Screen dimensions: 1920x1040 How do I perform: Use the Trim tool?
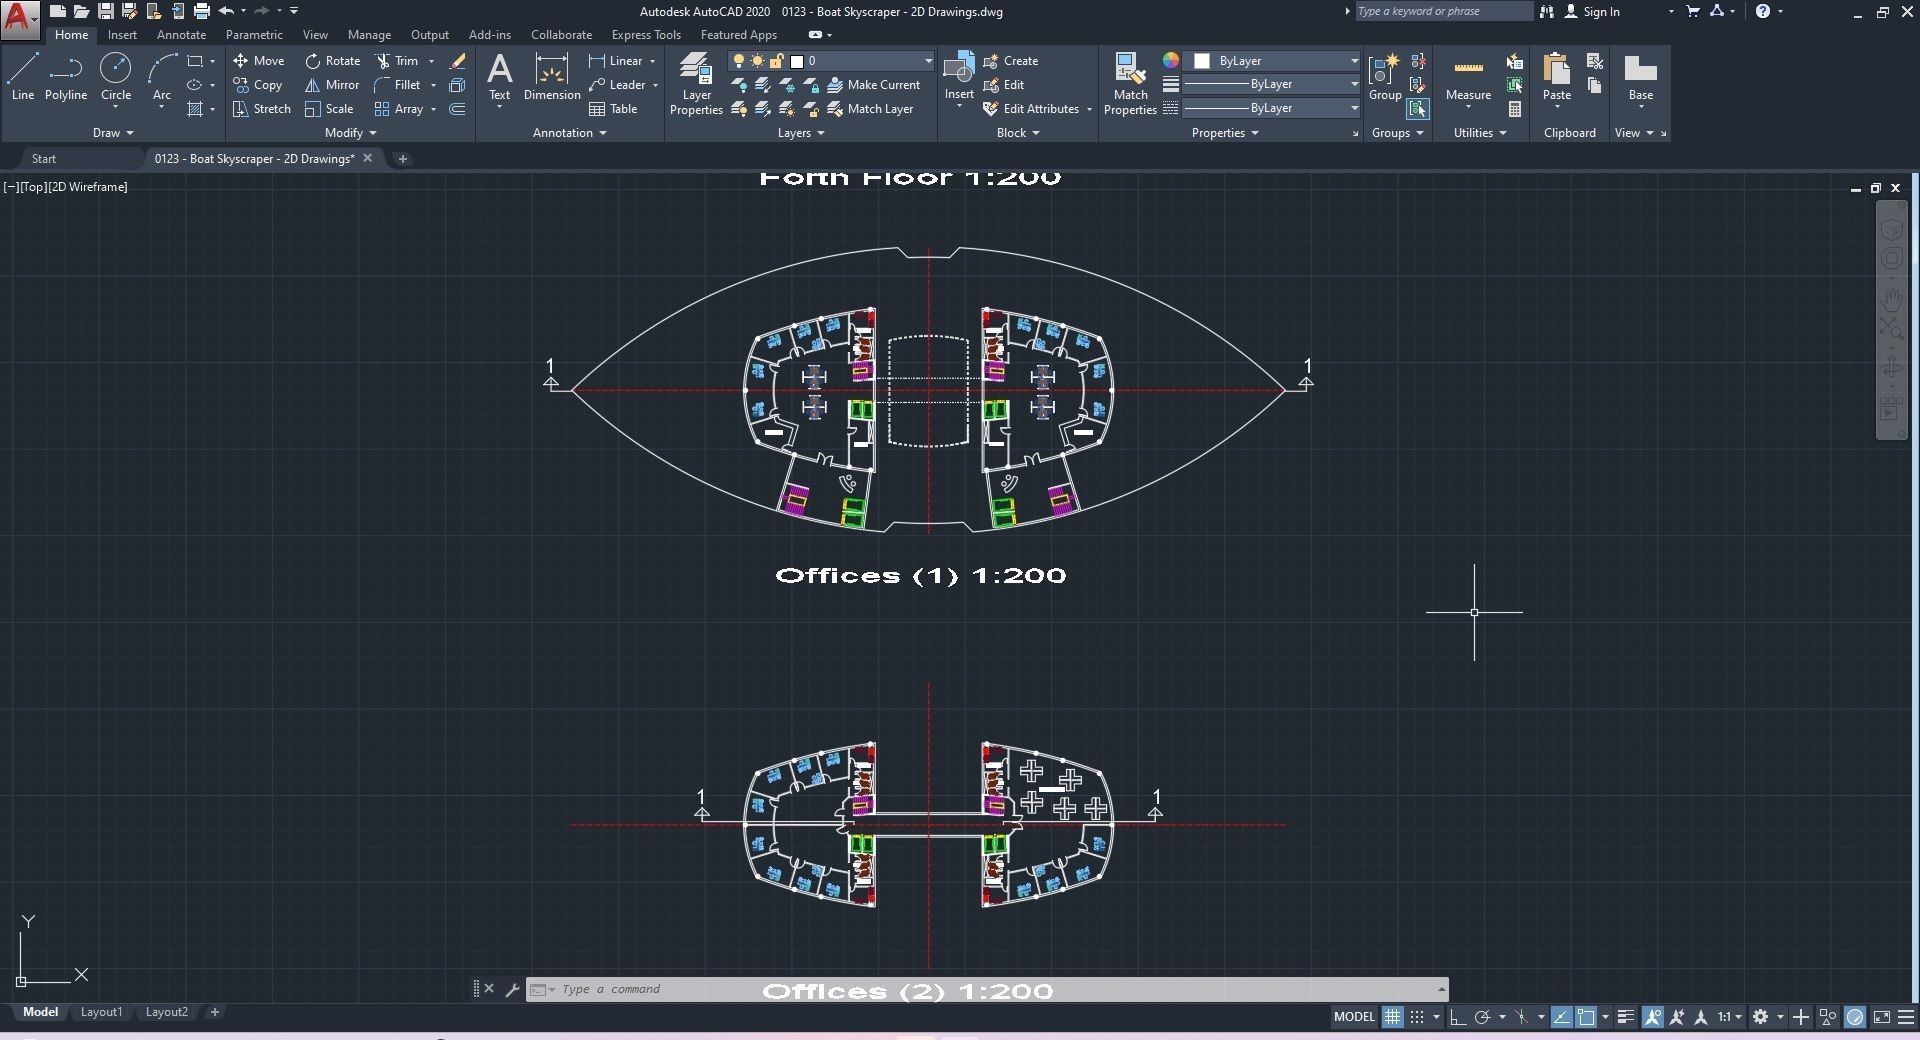(x=397, y=61)
